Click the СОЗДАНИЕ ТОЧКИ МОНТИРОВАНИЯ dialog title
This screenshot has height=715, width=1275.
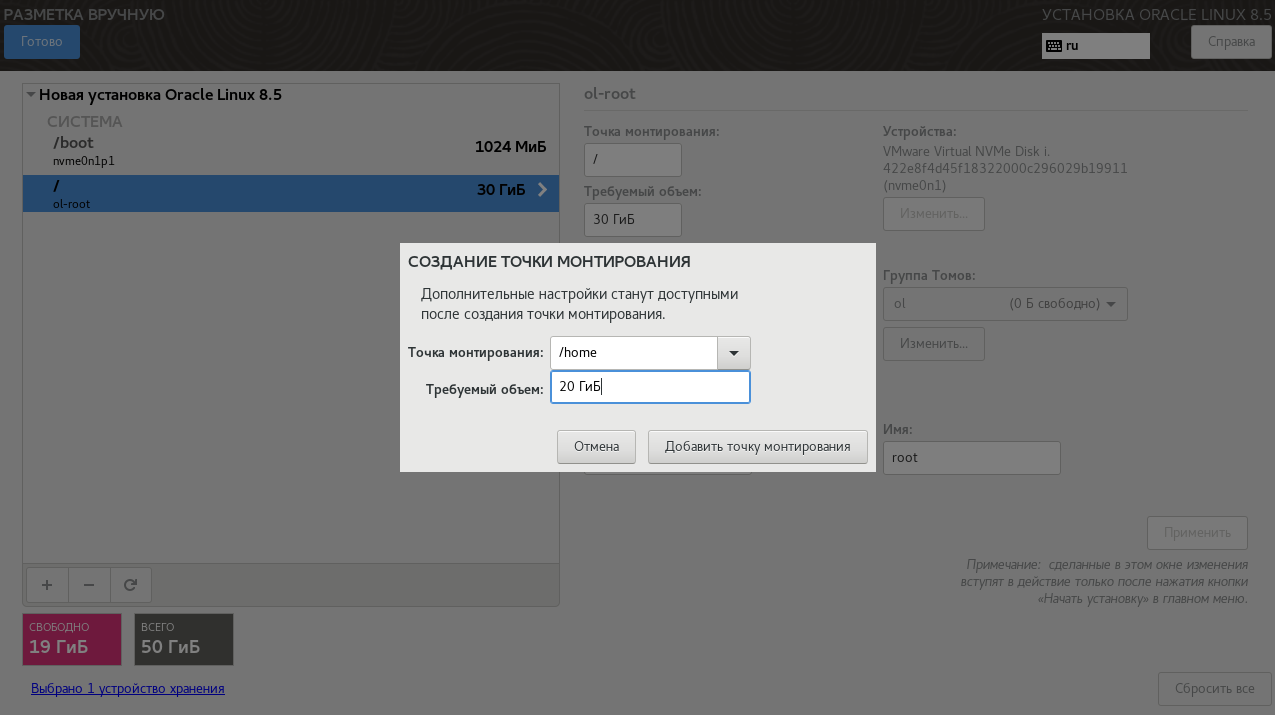(549, 262)
